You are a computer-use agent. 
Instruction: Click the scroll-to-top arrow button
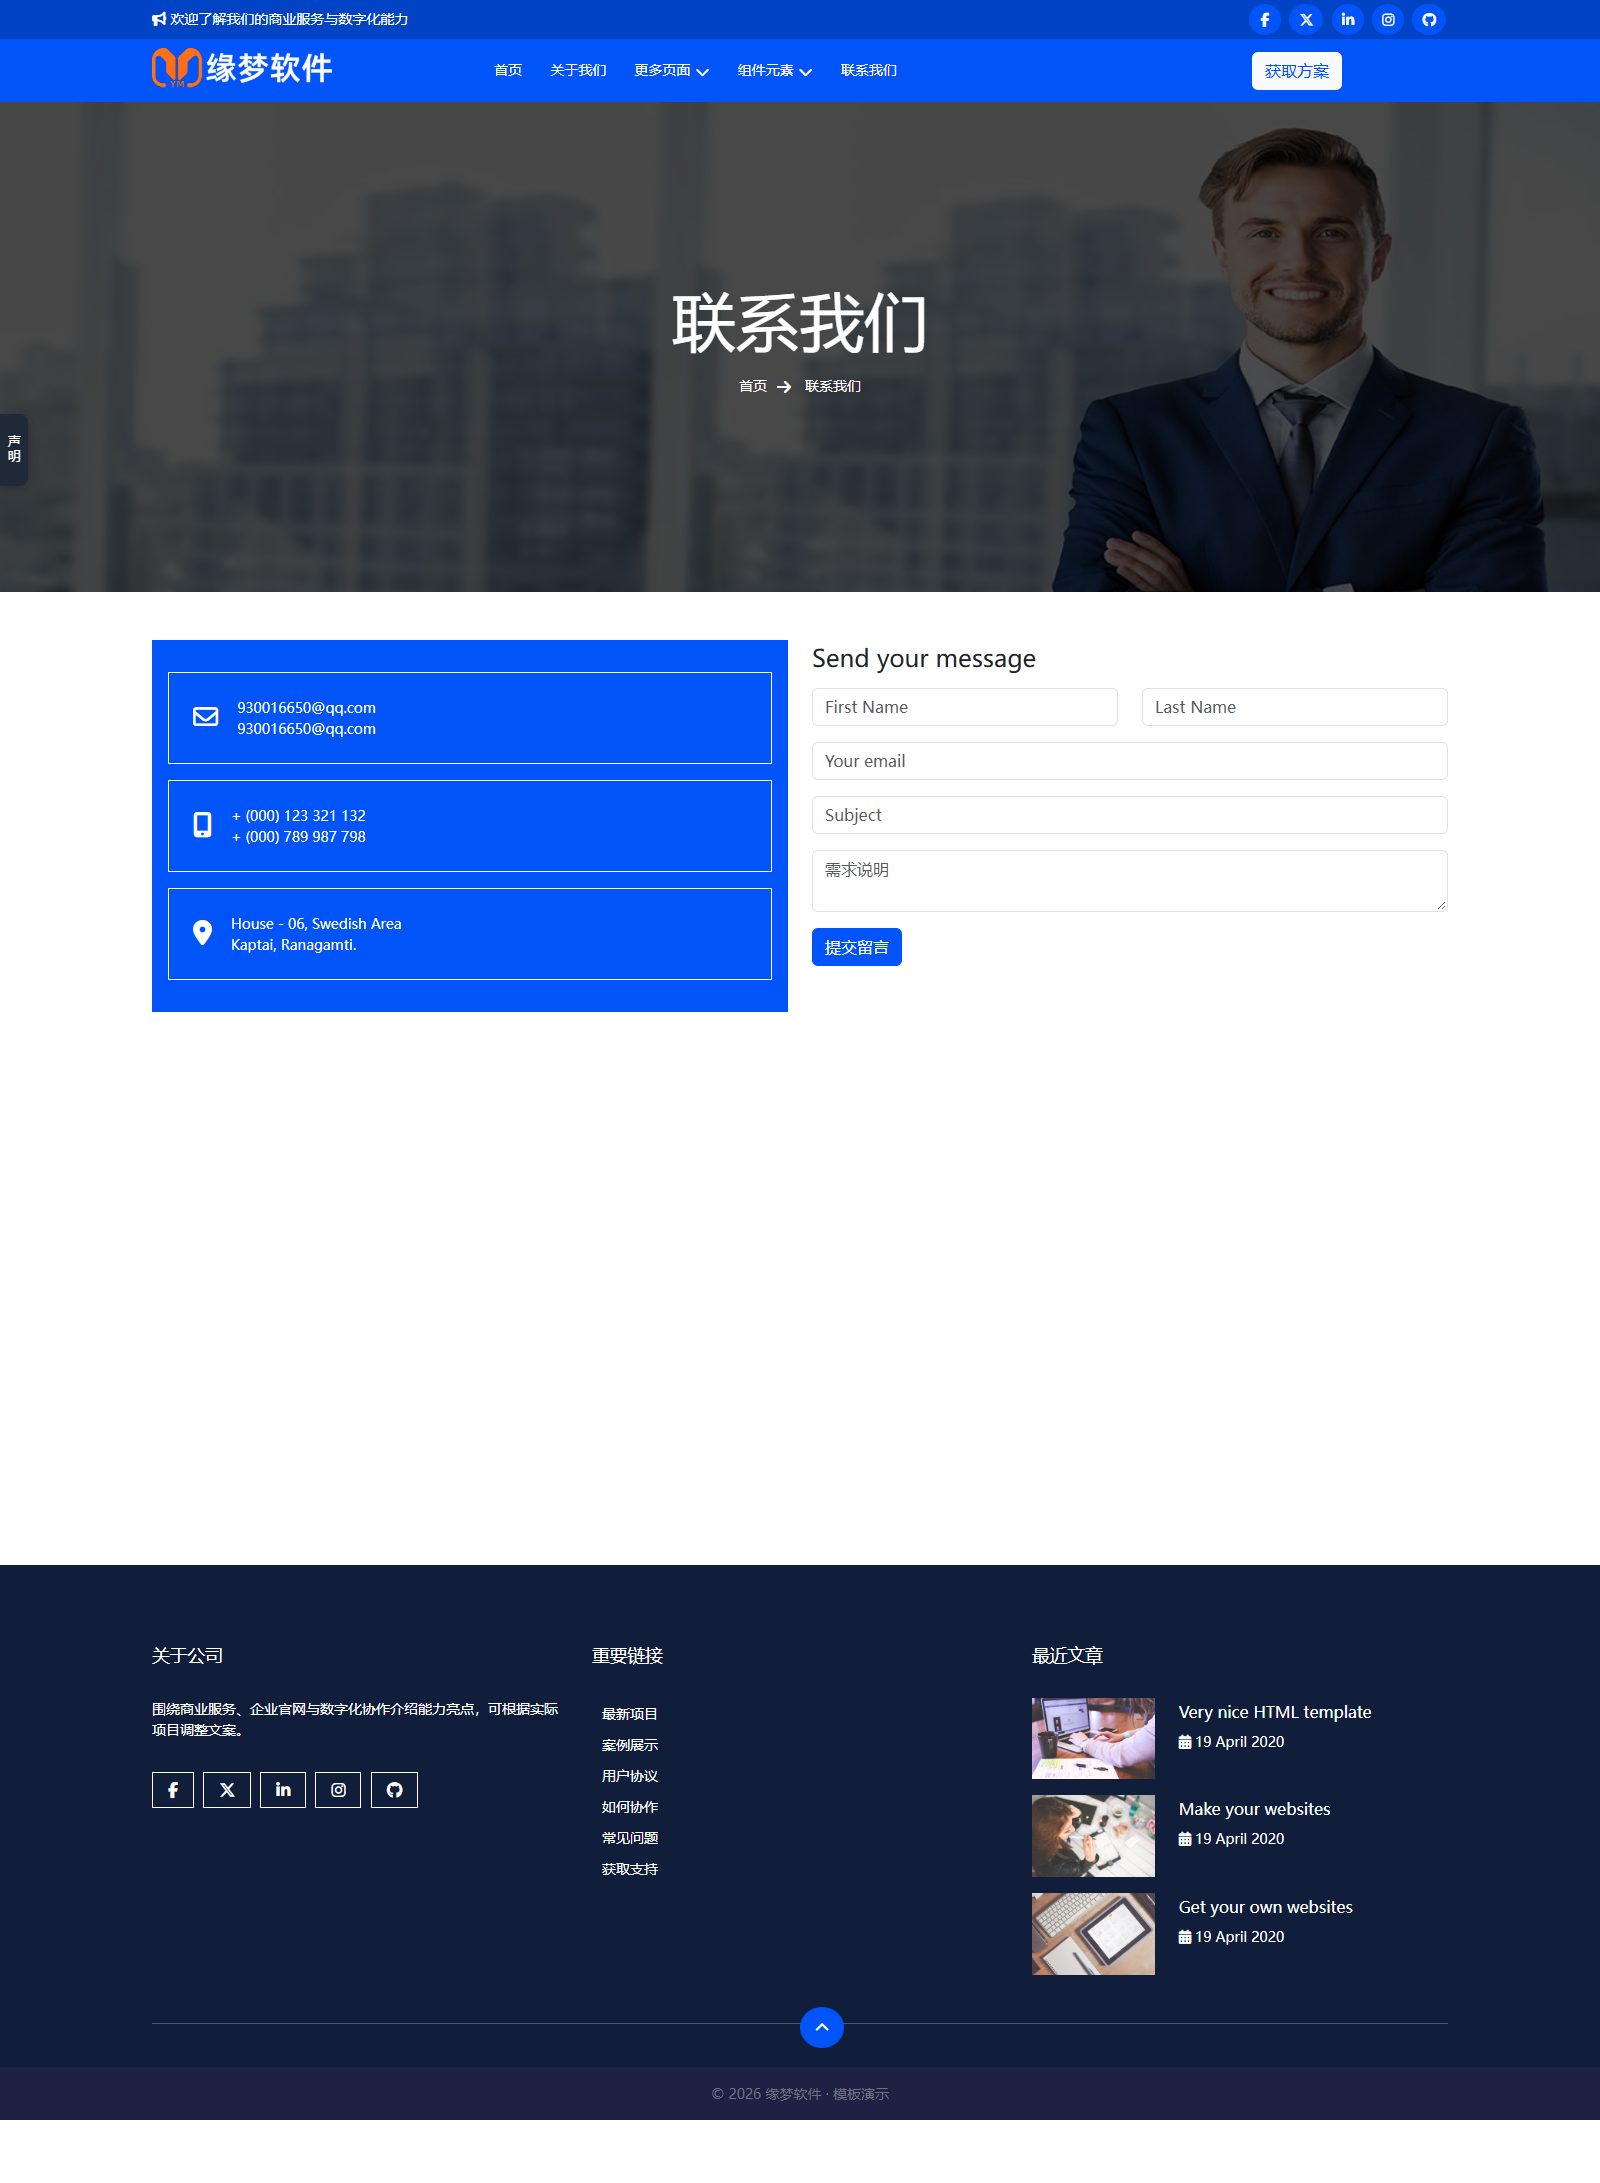click(822, 2027)
